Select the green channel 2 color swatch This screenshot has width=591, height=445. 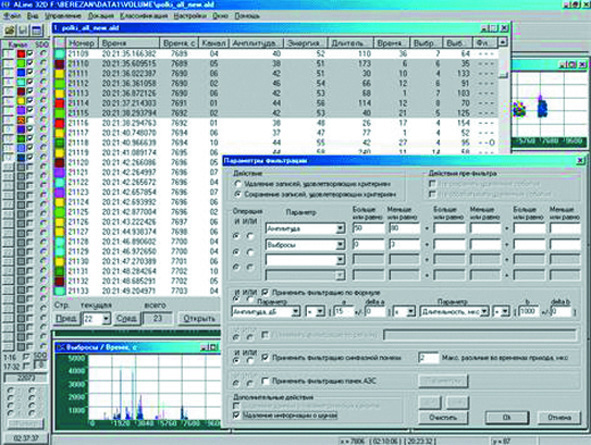pyautogui.click(x=21, y=63)
